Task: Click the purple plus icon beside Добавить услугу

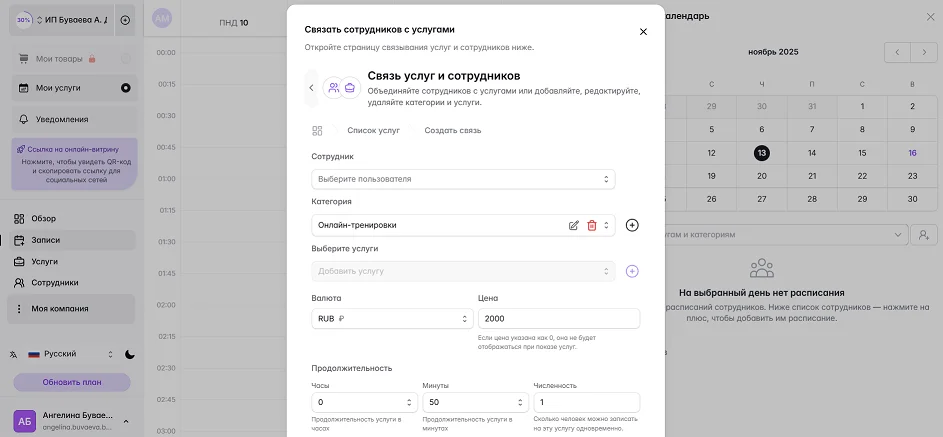Action: pos(632,271)
